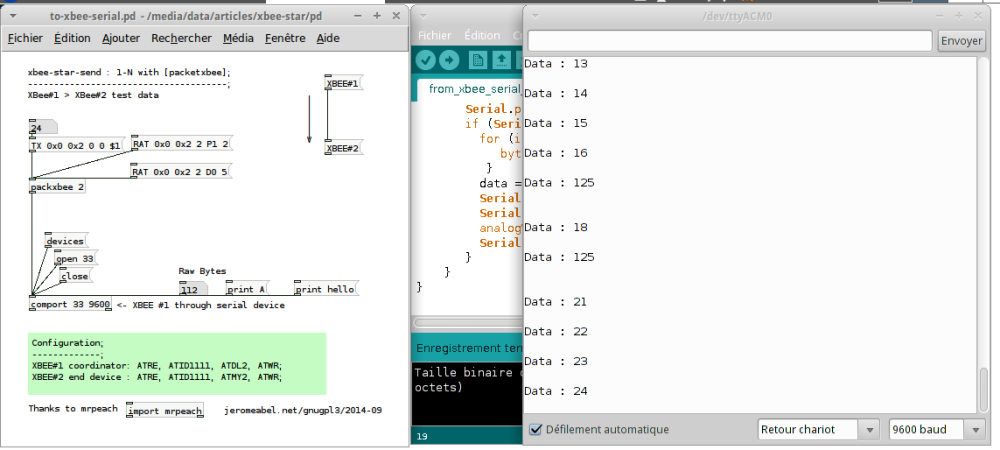Select the comport 33 9600 object
The image size is (1000, 450).
(x=71, y=305)
